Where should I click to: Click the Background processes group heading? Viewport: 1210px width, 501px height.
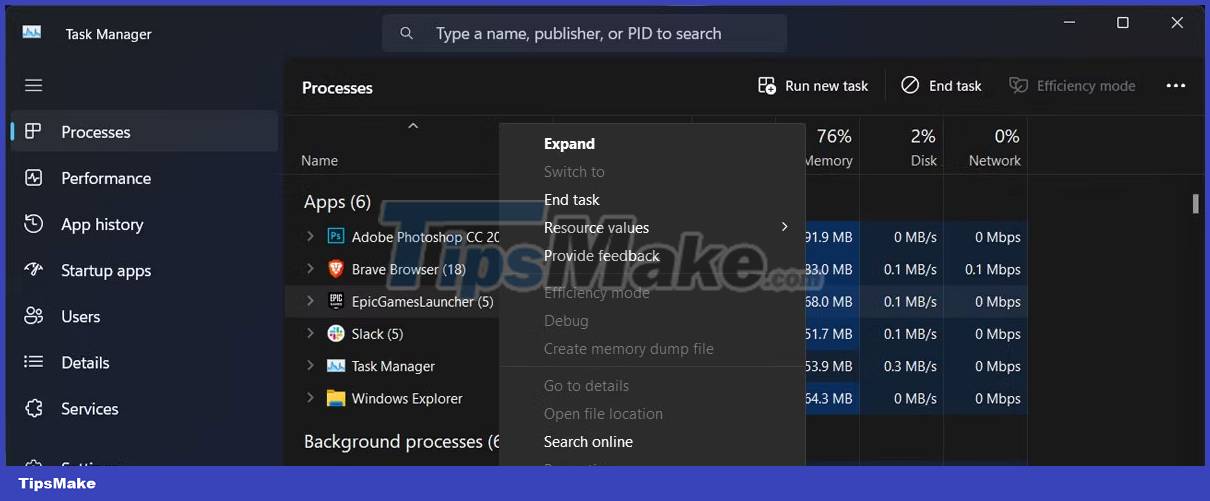coord(401,442)
